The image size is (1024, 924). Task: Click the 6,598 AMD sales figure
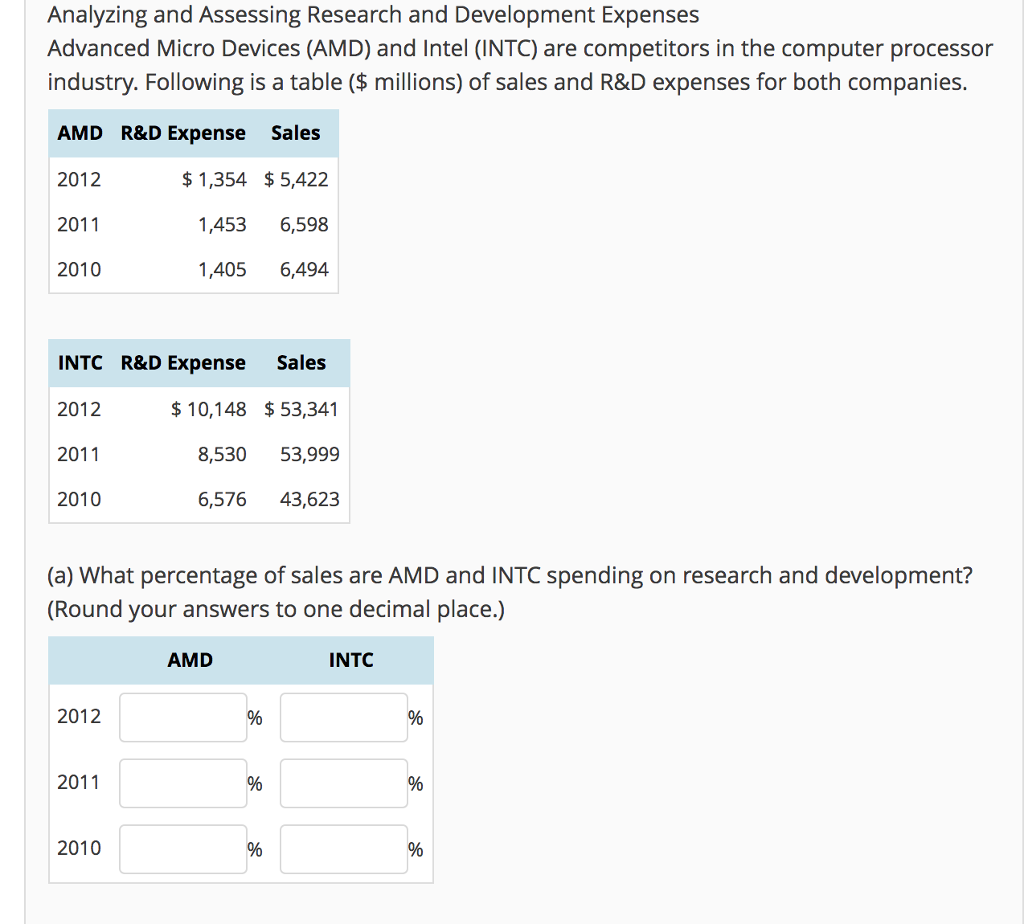click(x=305, y=224)
